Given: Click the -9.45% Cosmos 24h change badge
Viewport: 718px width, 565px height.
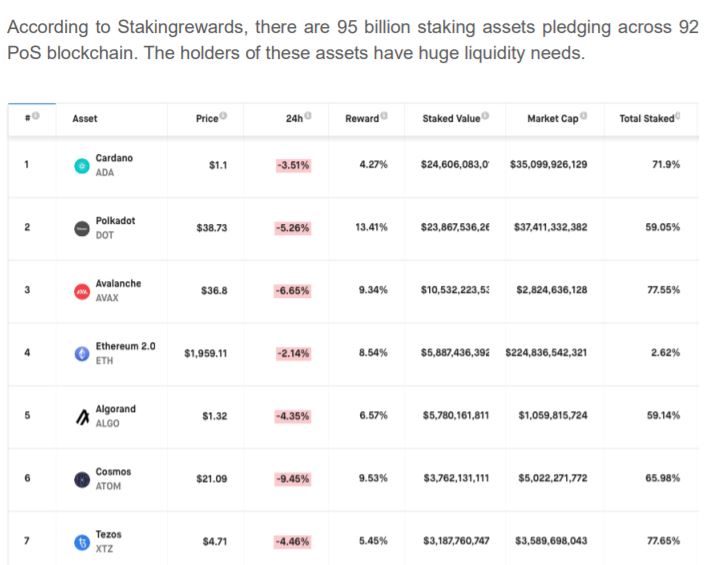Looking at the screenshot, I should pyautogui.click(x=292, y=479).
